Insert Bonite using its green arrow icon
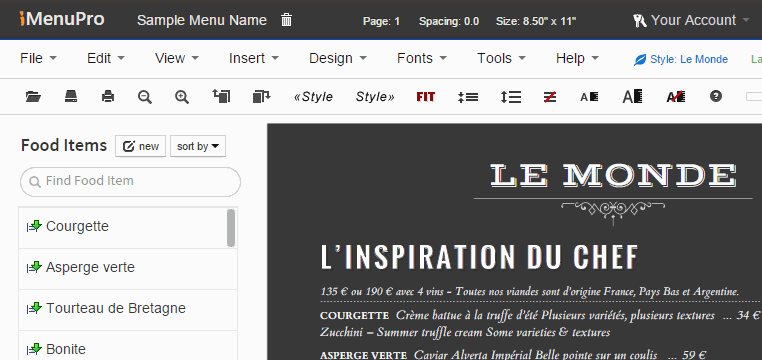The width and height of the screenshot is (762, 360). (34, 348)
